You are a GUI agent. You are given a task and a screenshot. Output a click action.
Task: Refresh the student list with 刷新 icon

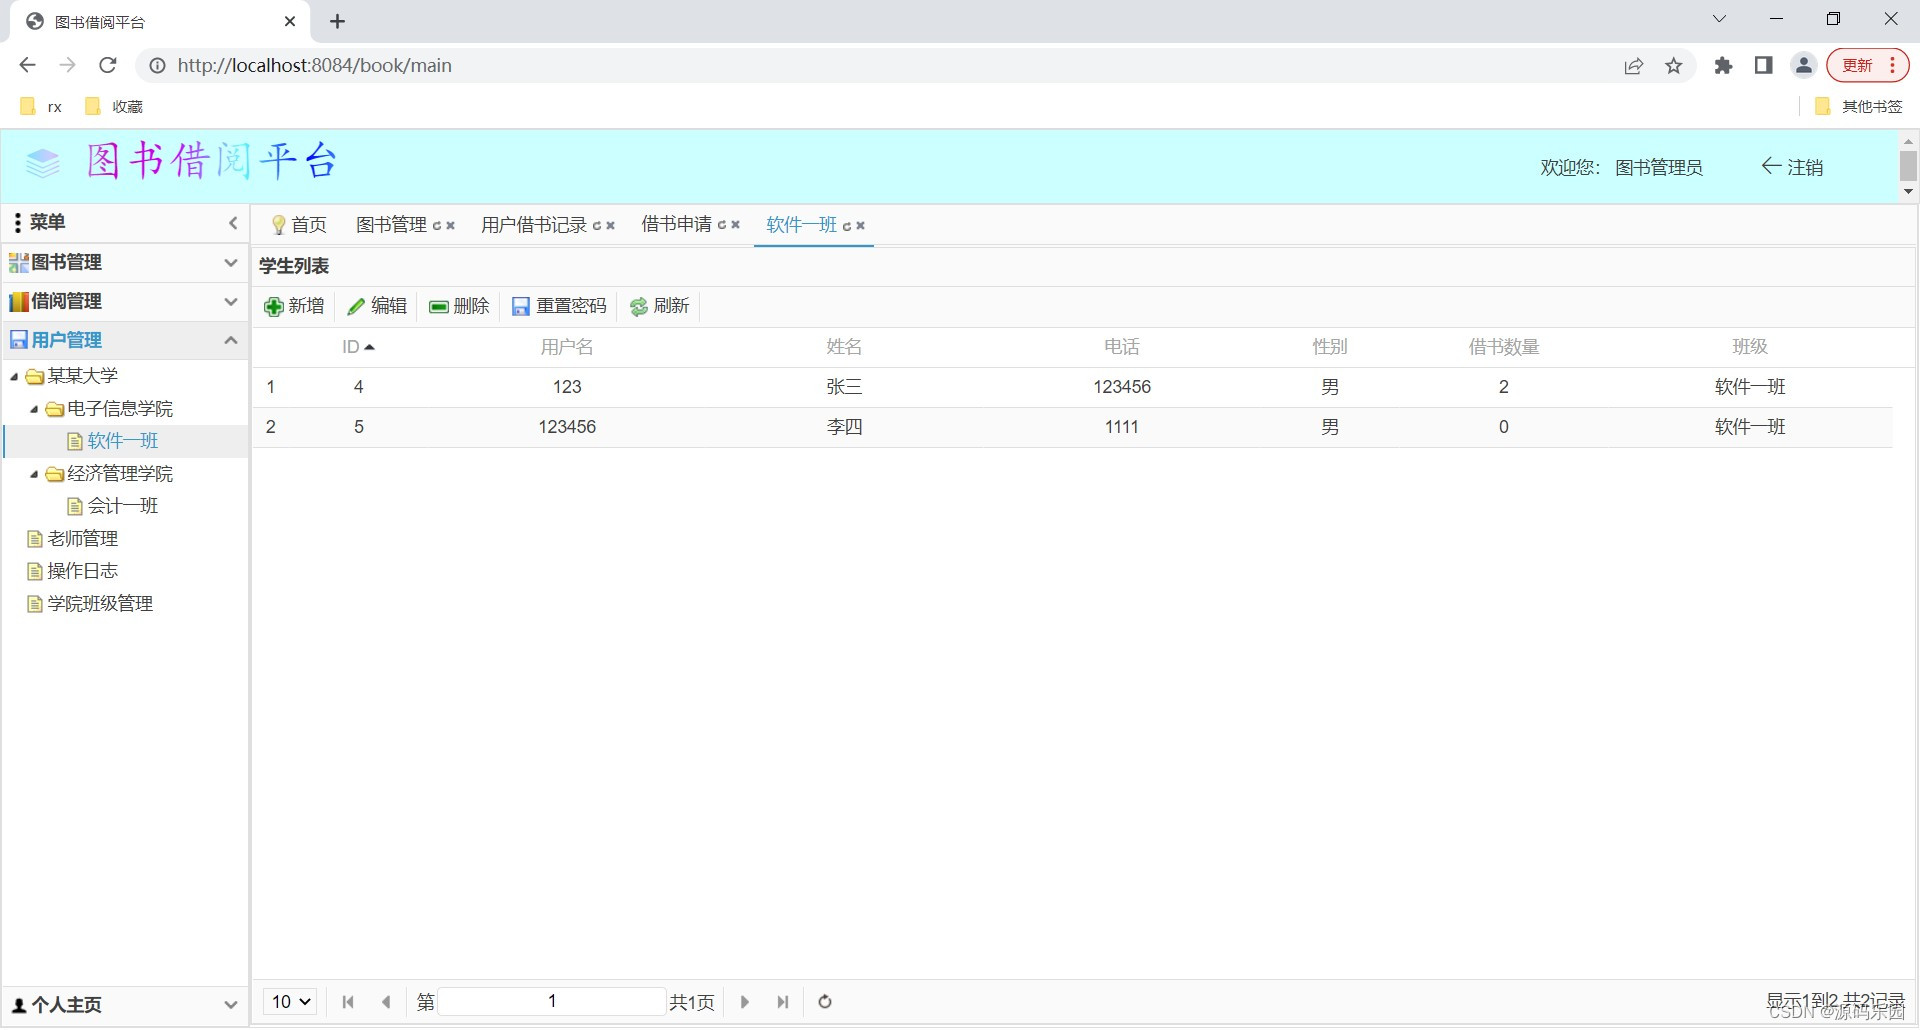click(x=639, y=306)
